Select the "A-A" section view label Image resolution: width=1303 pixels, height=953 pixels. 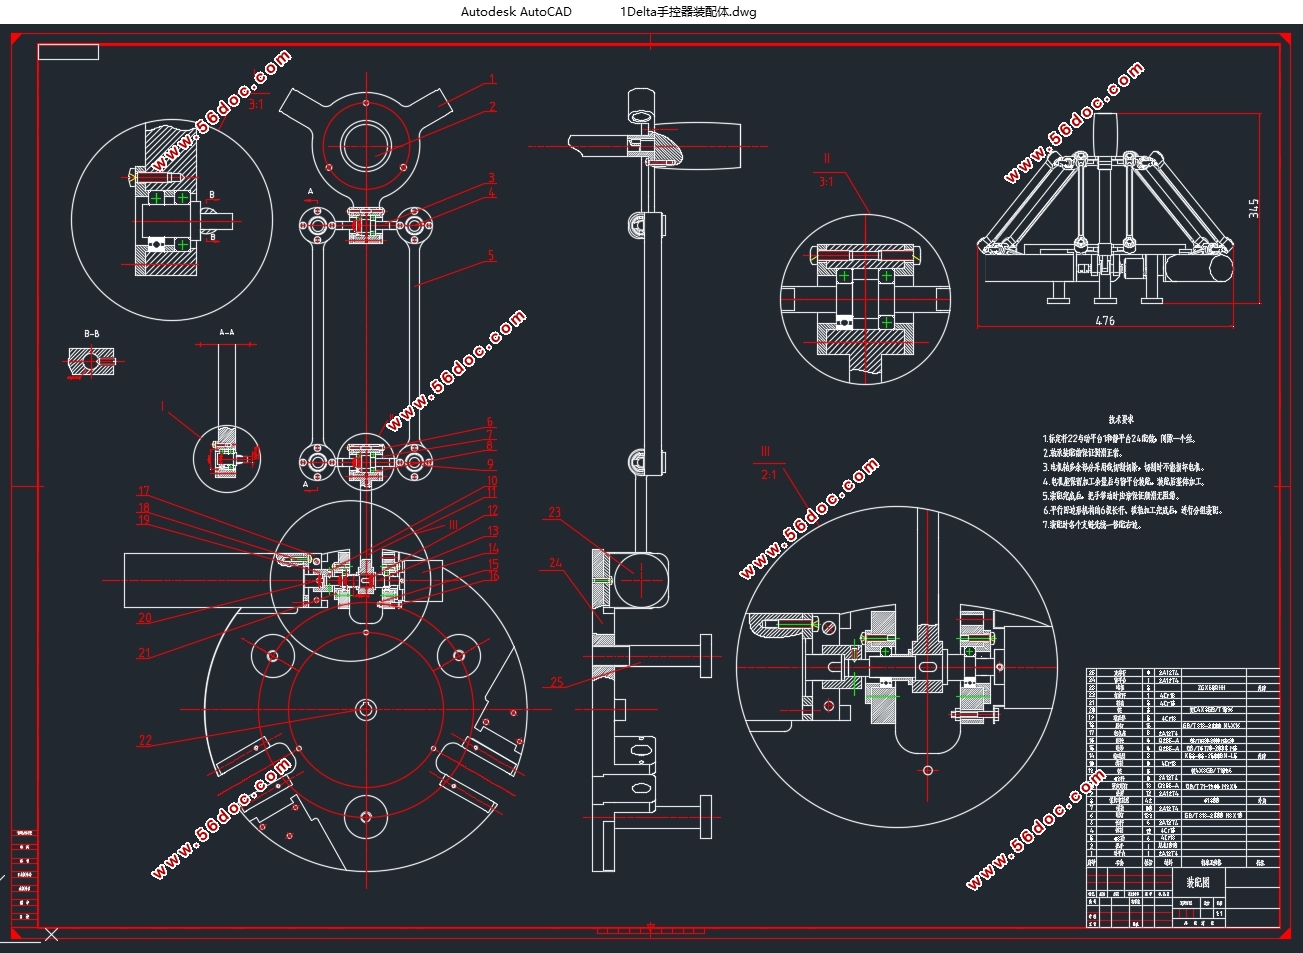click(x=227, y=332)
